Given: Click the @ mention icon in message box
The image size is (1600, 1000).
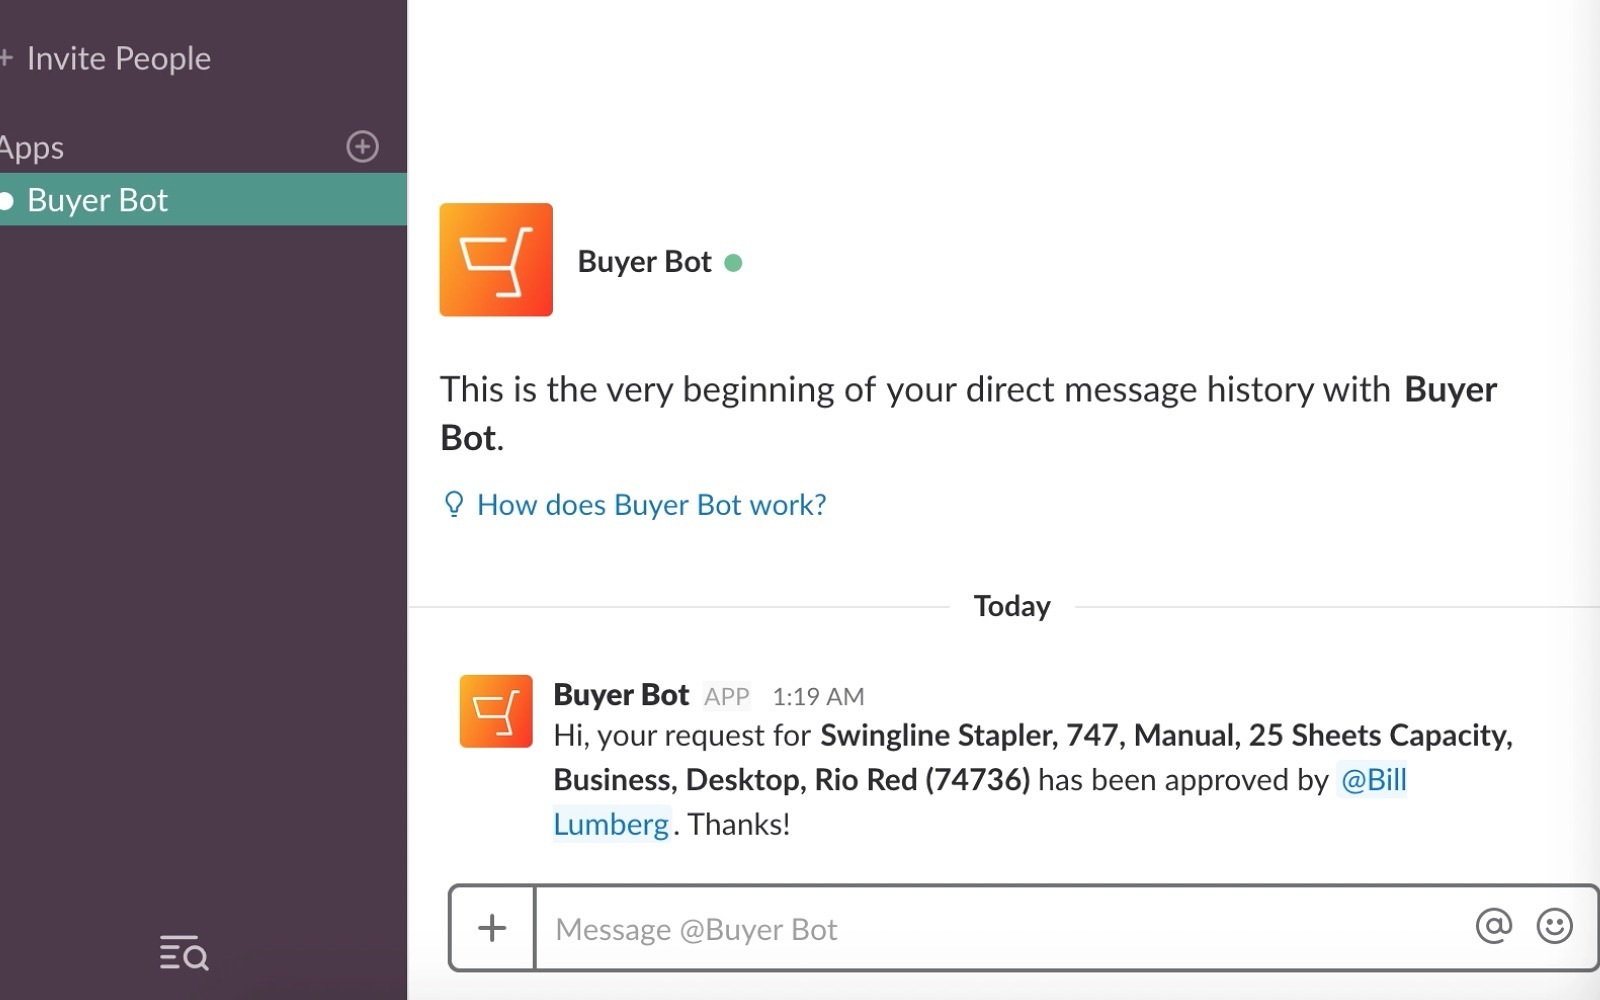Looking at the screenshot, I should [x=1493, y=927].
